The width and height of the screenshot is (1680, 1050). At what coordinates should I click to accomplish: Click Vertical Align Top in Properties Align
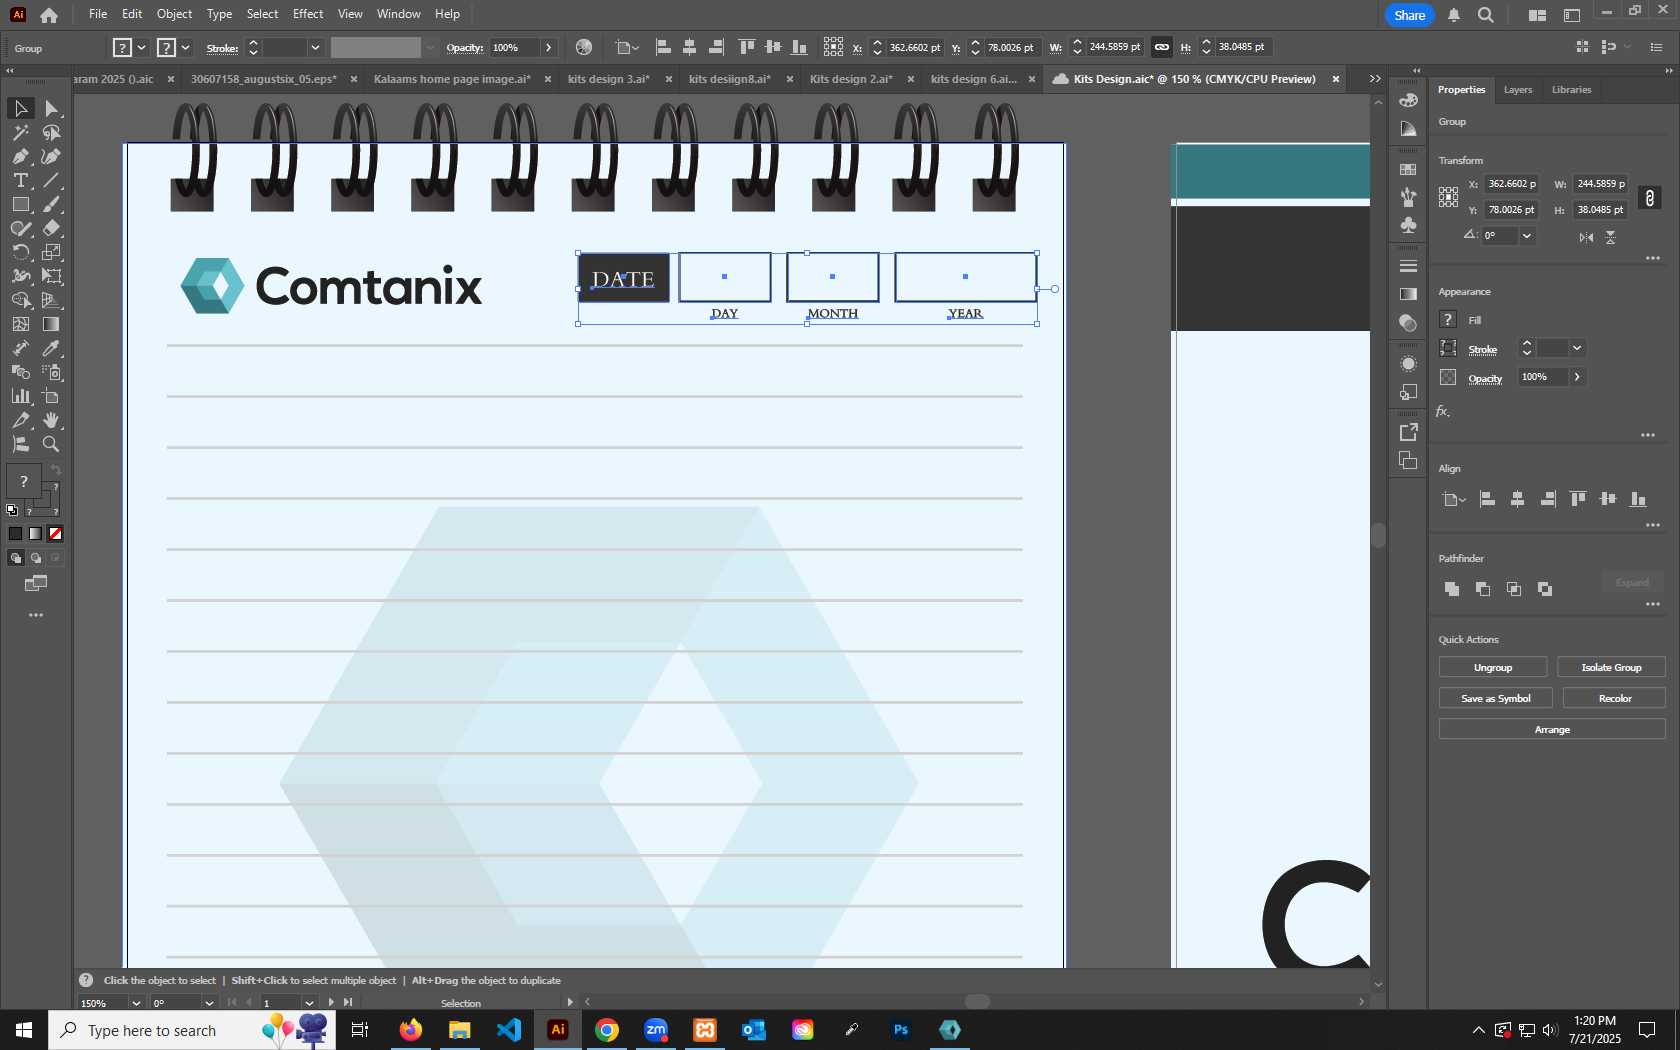point(1578,499)
